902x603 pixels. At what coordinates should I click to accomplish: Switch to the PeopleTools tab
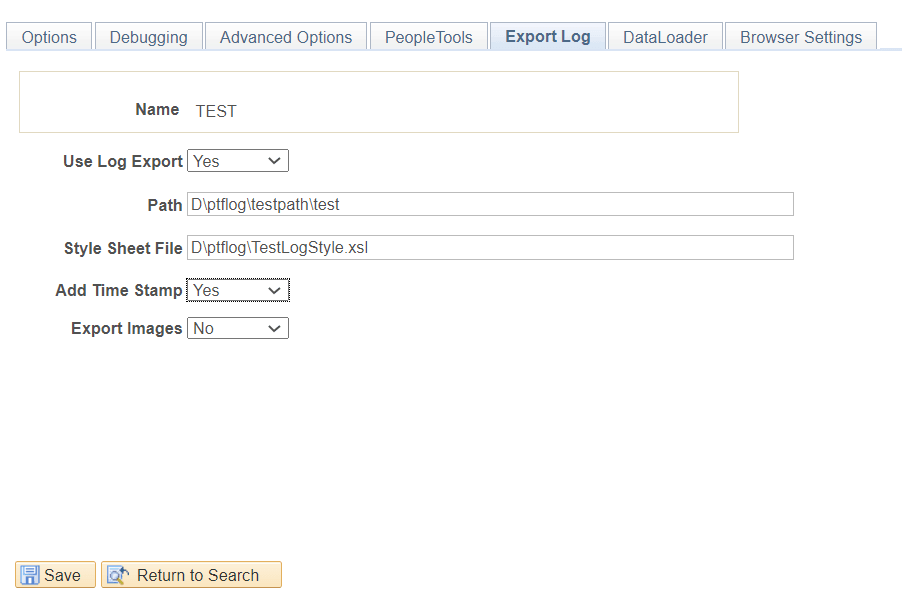click(428, 36)
